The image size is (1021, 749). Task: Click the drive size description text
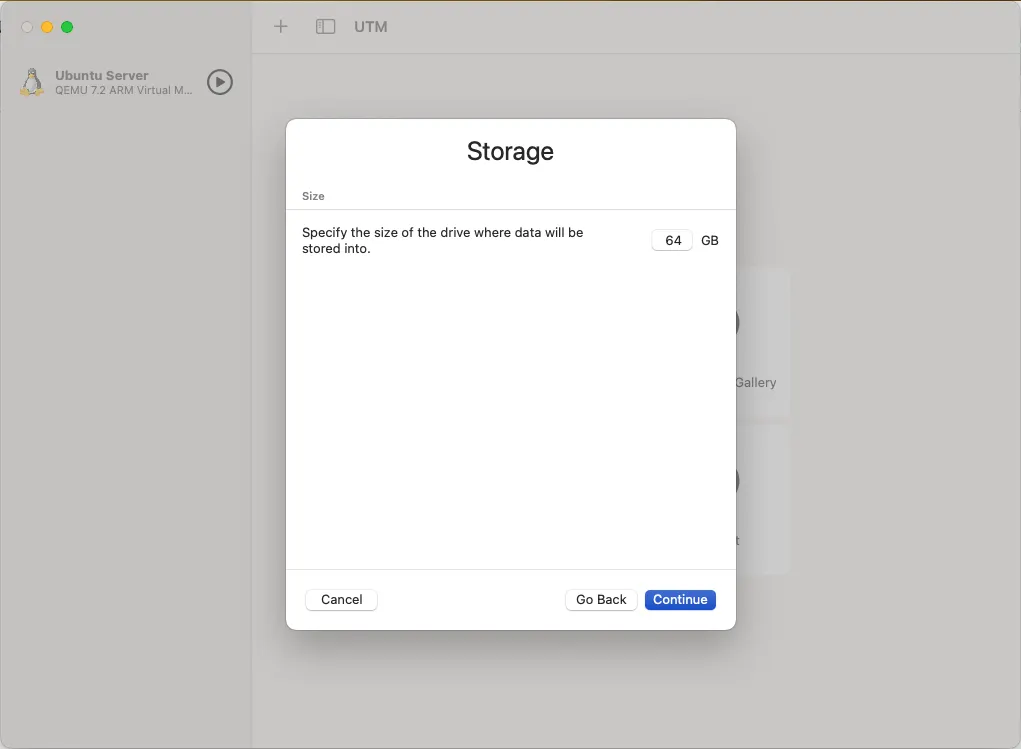pos(443,240)
